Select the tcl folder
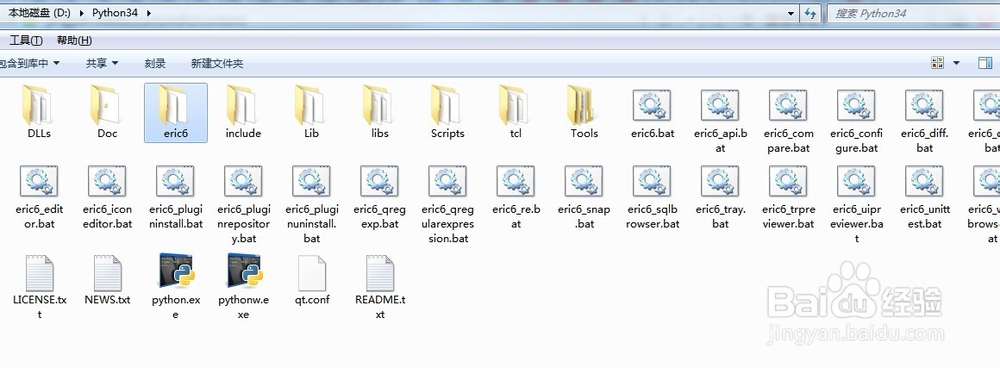 pos(515,113)
